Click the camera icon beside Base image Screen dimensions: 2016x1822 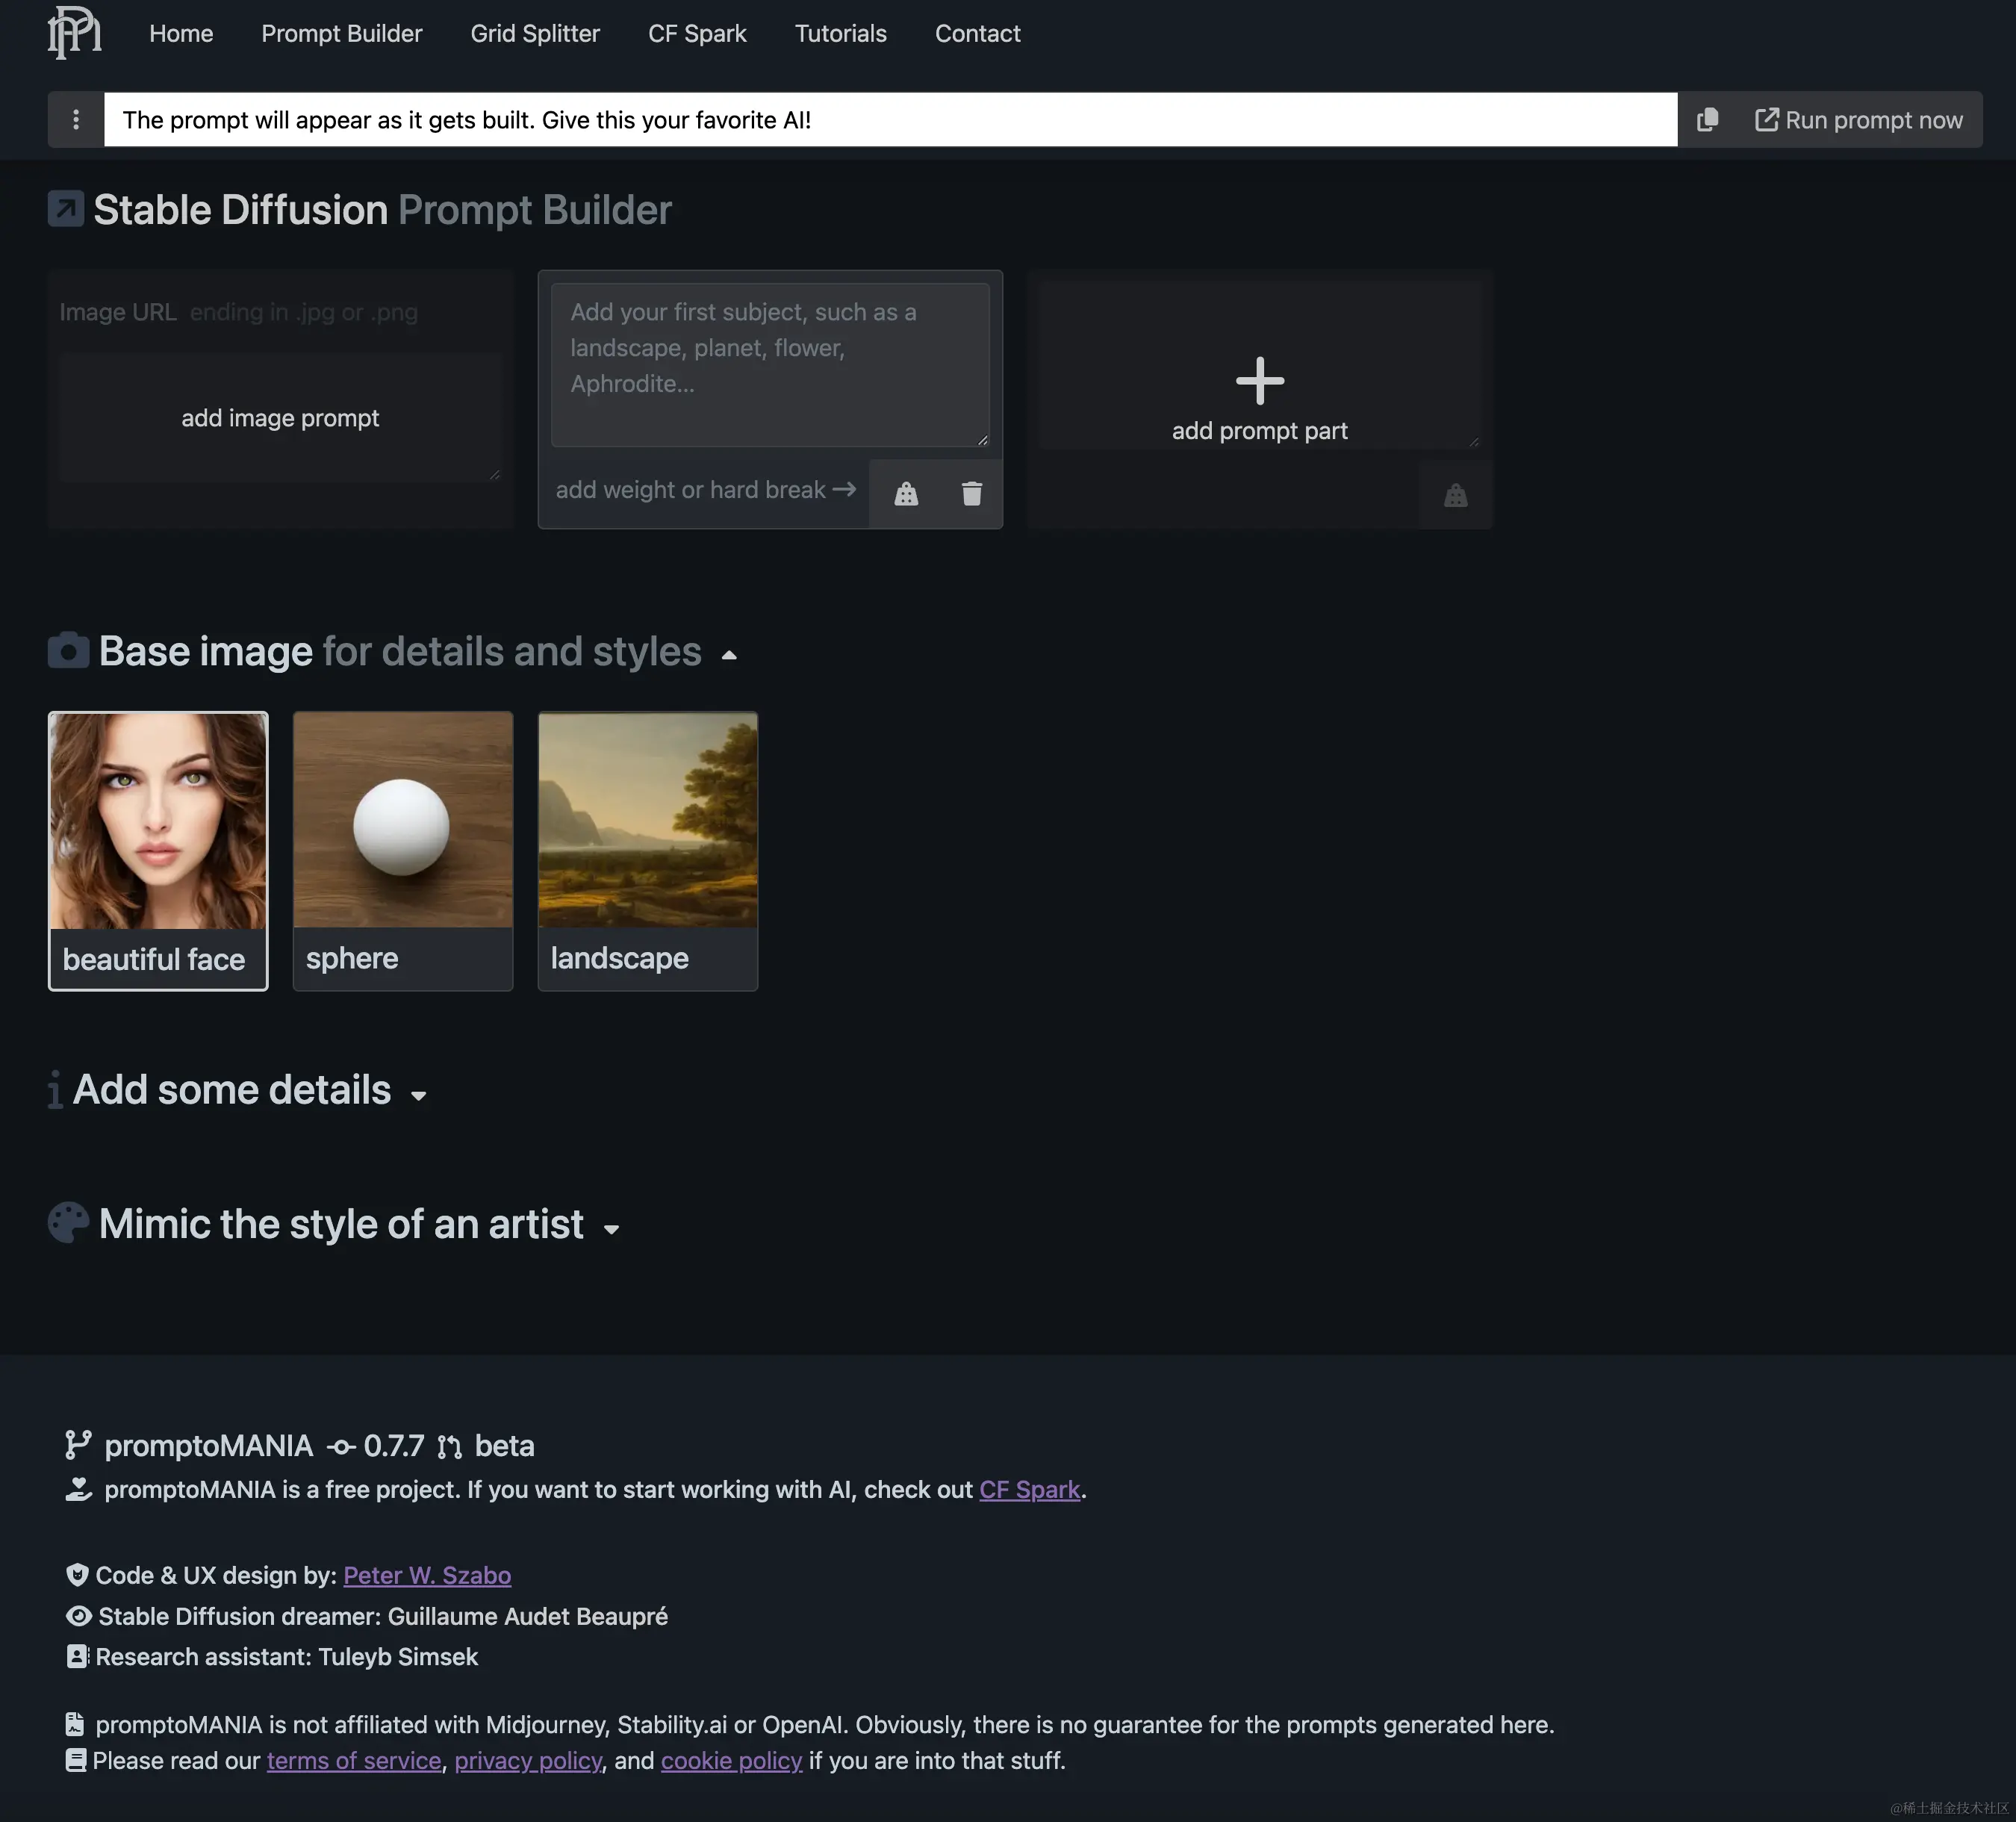click(68, 651)
